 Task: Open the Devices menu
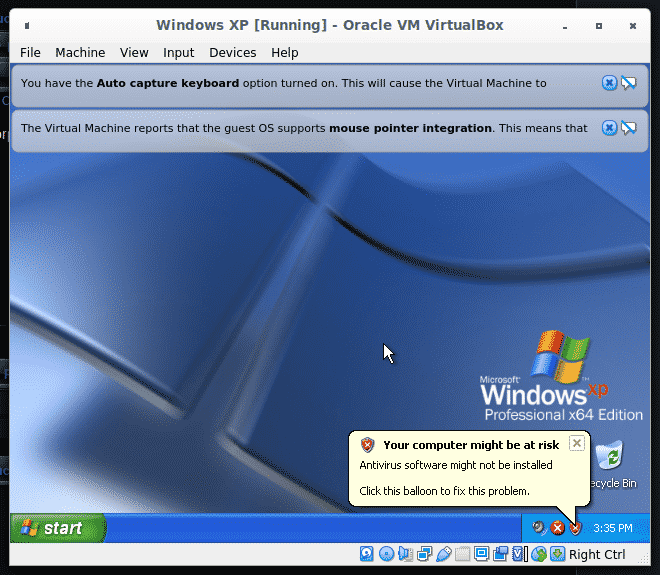click(232, 53)
